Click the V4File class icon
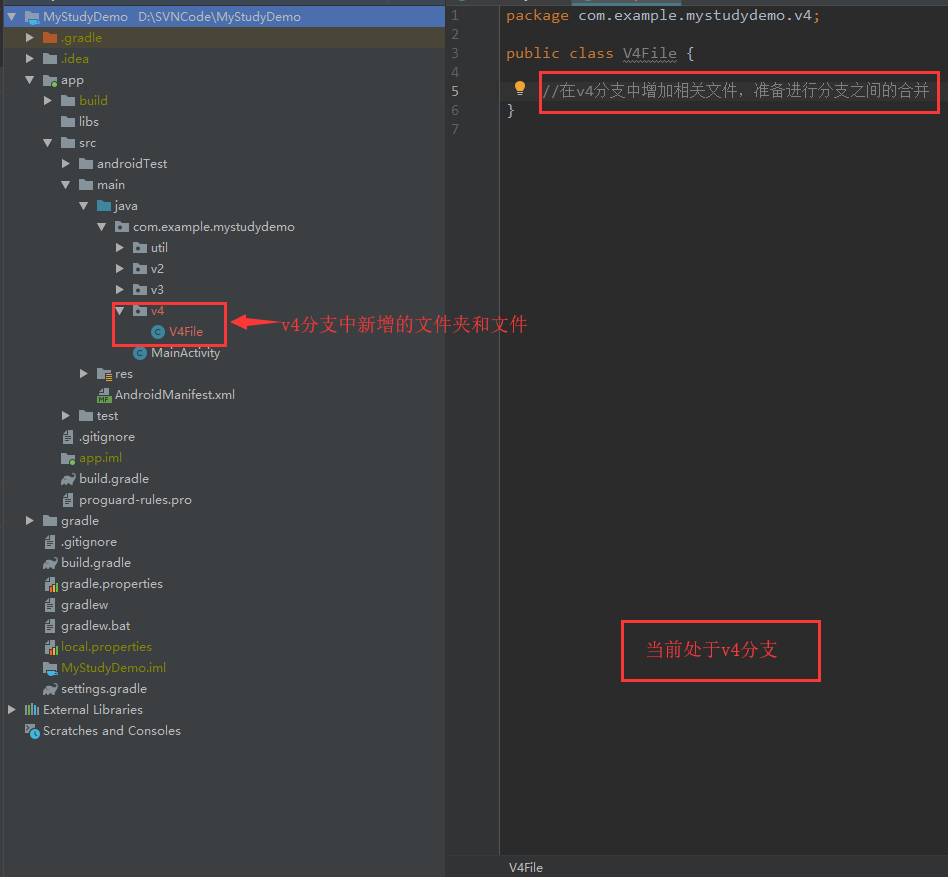The height and width of the screenshot is (877, 948). [158, 332]
